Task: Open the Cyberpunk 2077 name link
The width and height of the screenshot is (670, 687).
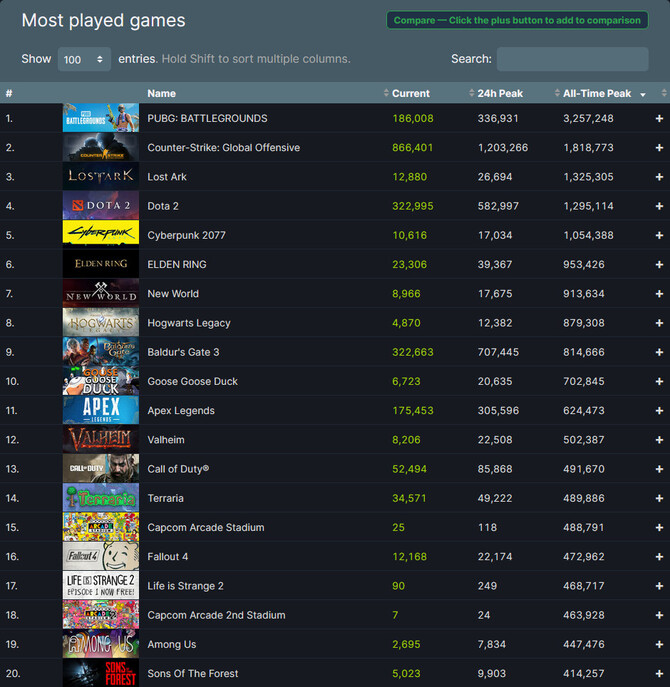Action: tap(187, 235)
